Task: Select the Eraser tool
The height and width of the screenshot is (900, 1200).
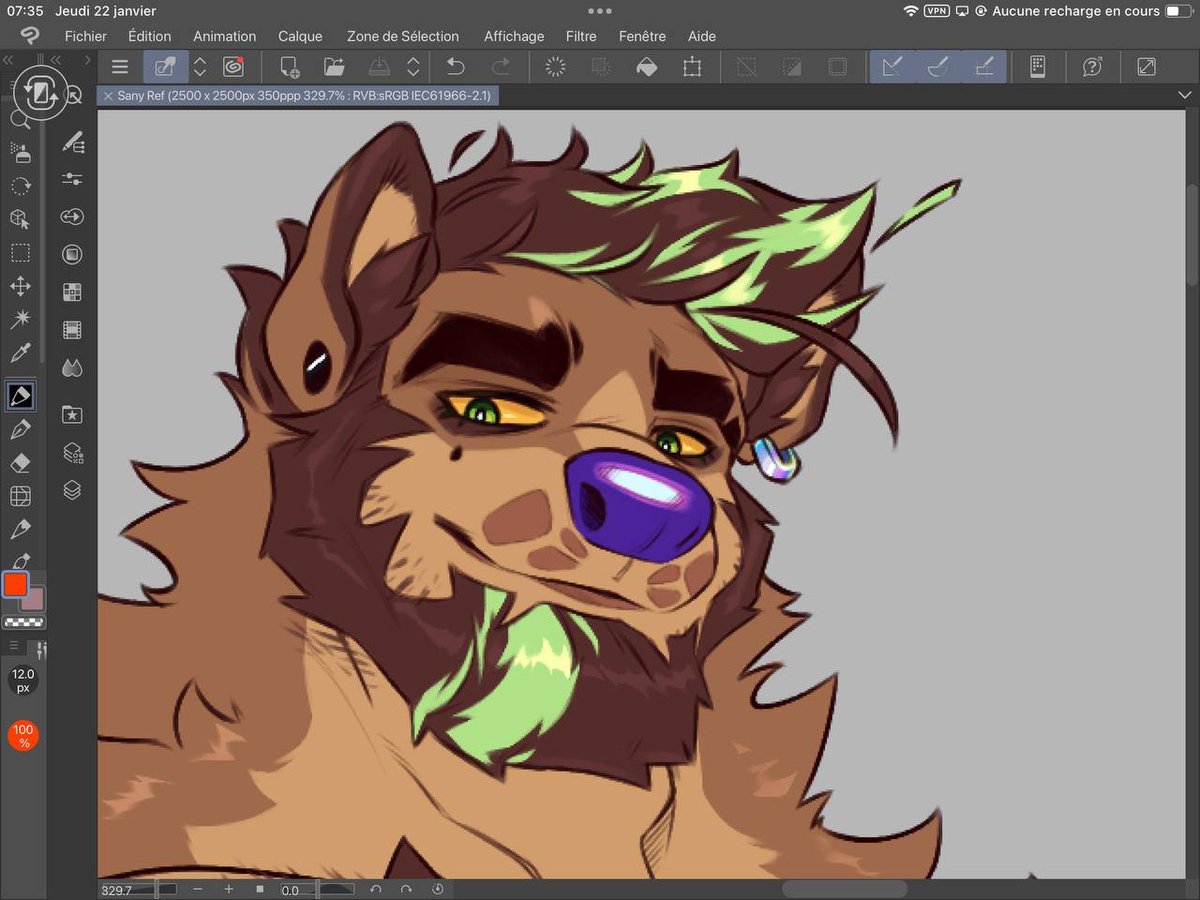Action: pyautogui.click(x=20, y=462)
